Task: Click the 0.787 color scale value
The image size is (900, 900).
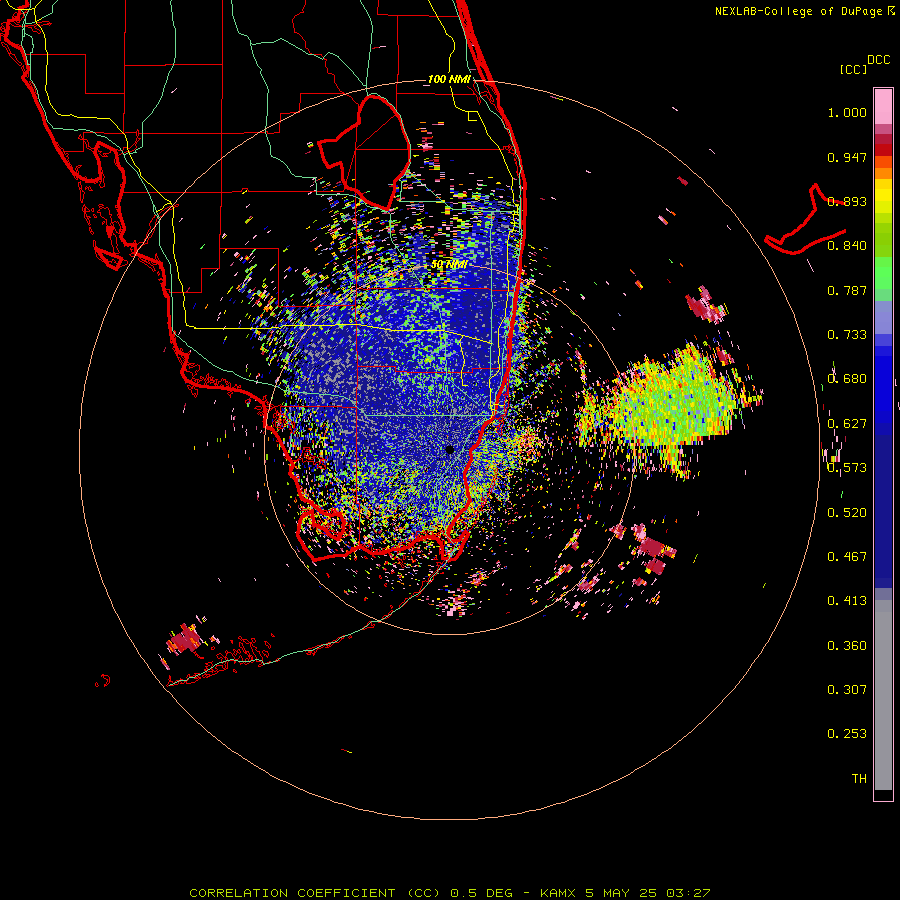Action: click(847, 290)
